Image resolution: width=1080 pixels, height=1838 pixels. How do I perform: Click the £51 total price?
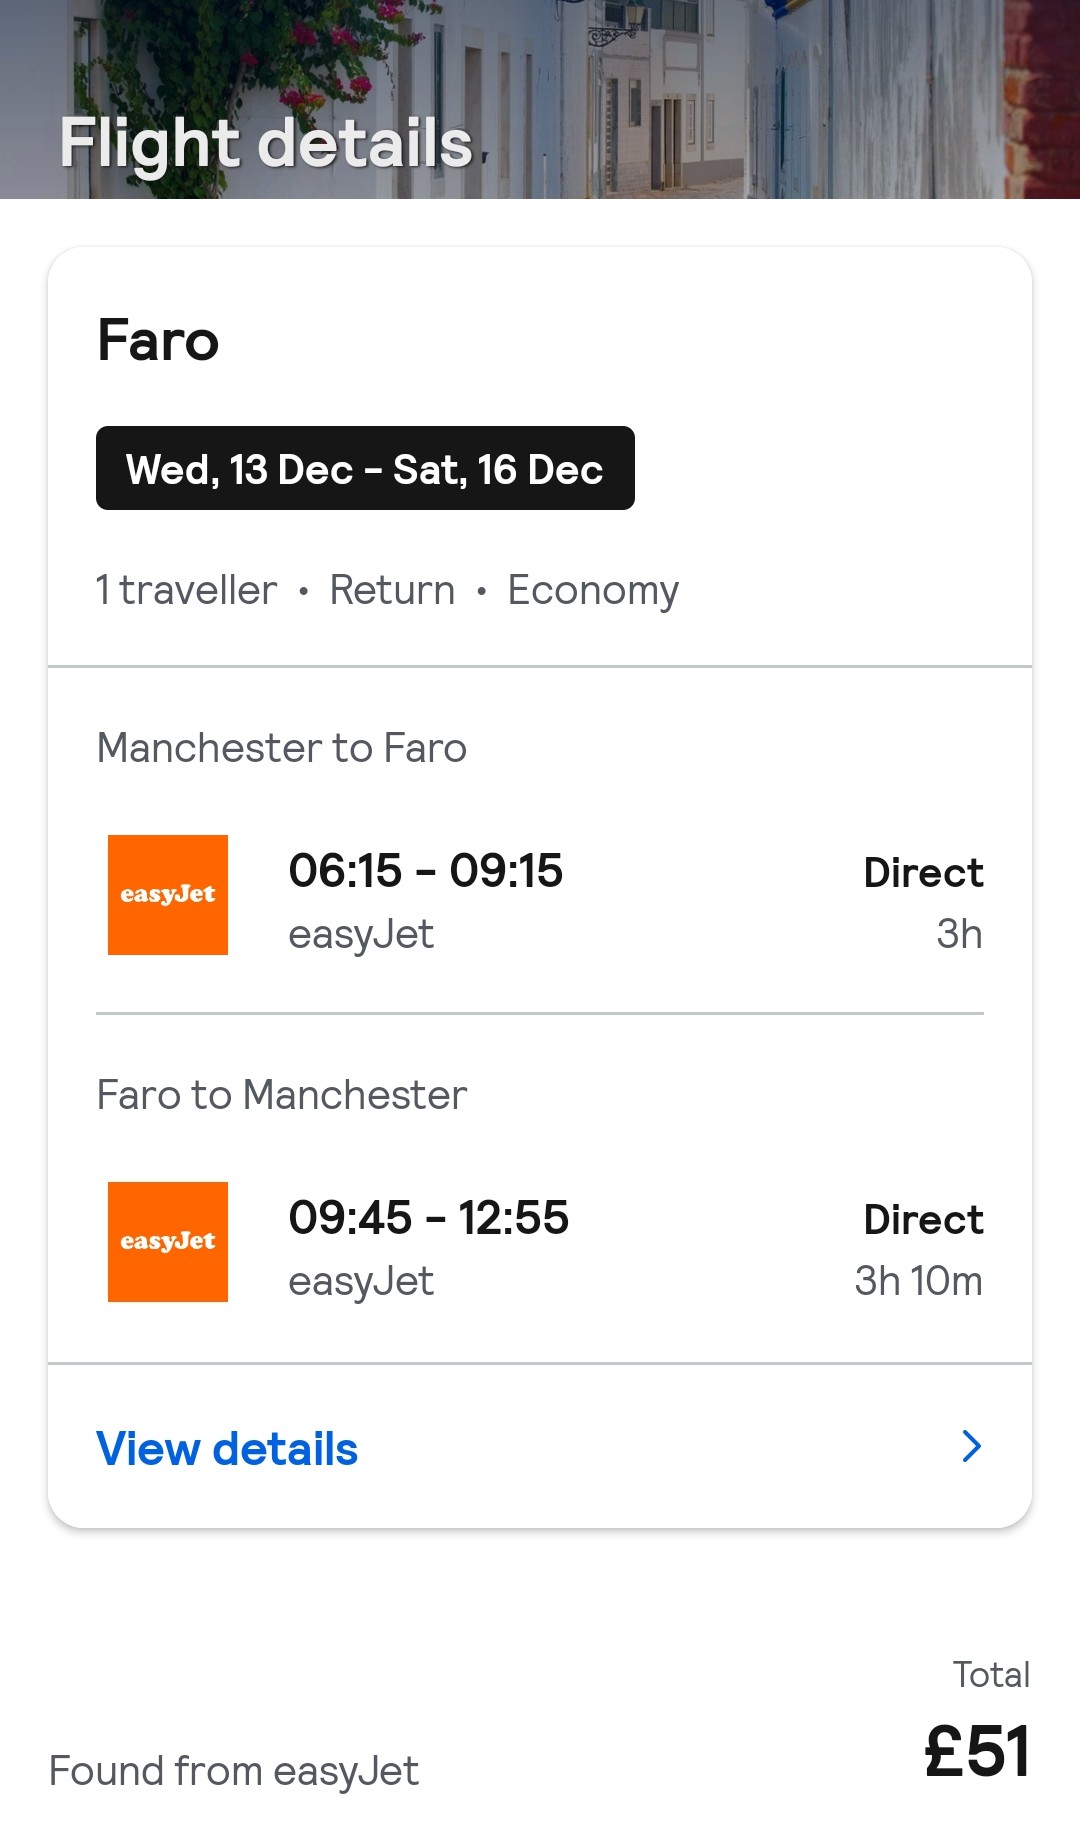[977, 1752]
